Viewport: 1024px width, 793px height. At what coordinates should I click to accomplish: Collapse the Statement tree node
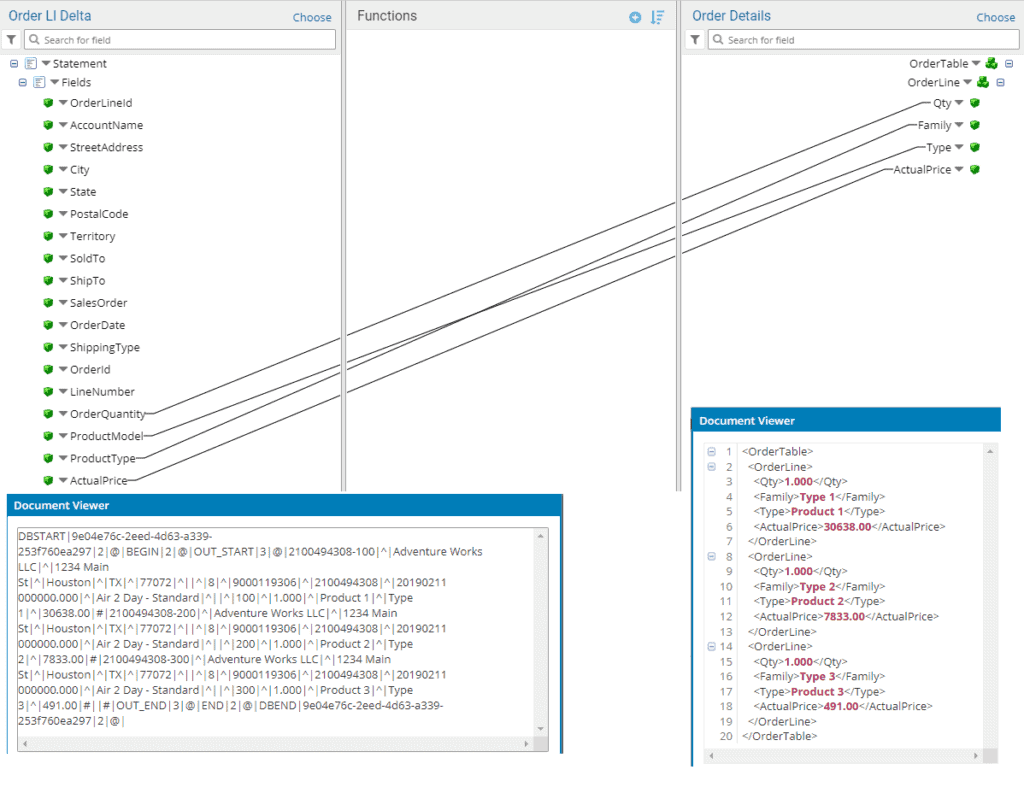coord(14,63)
